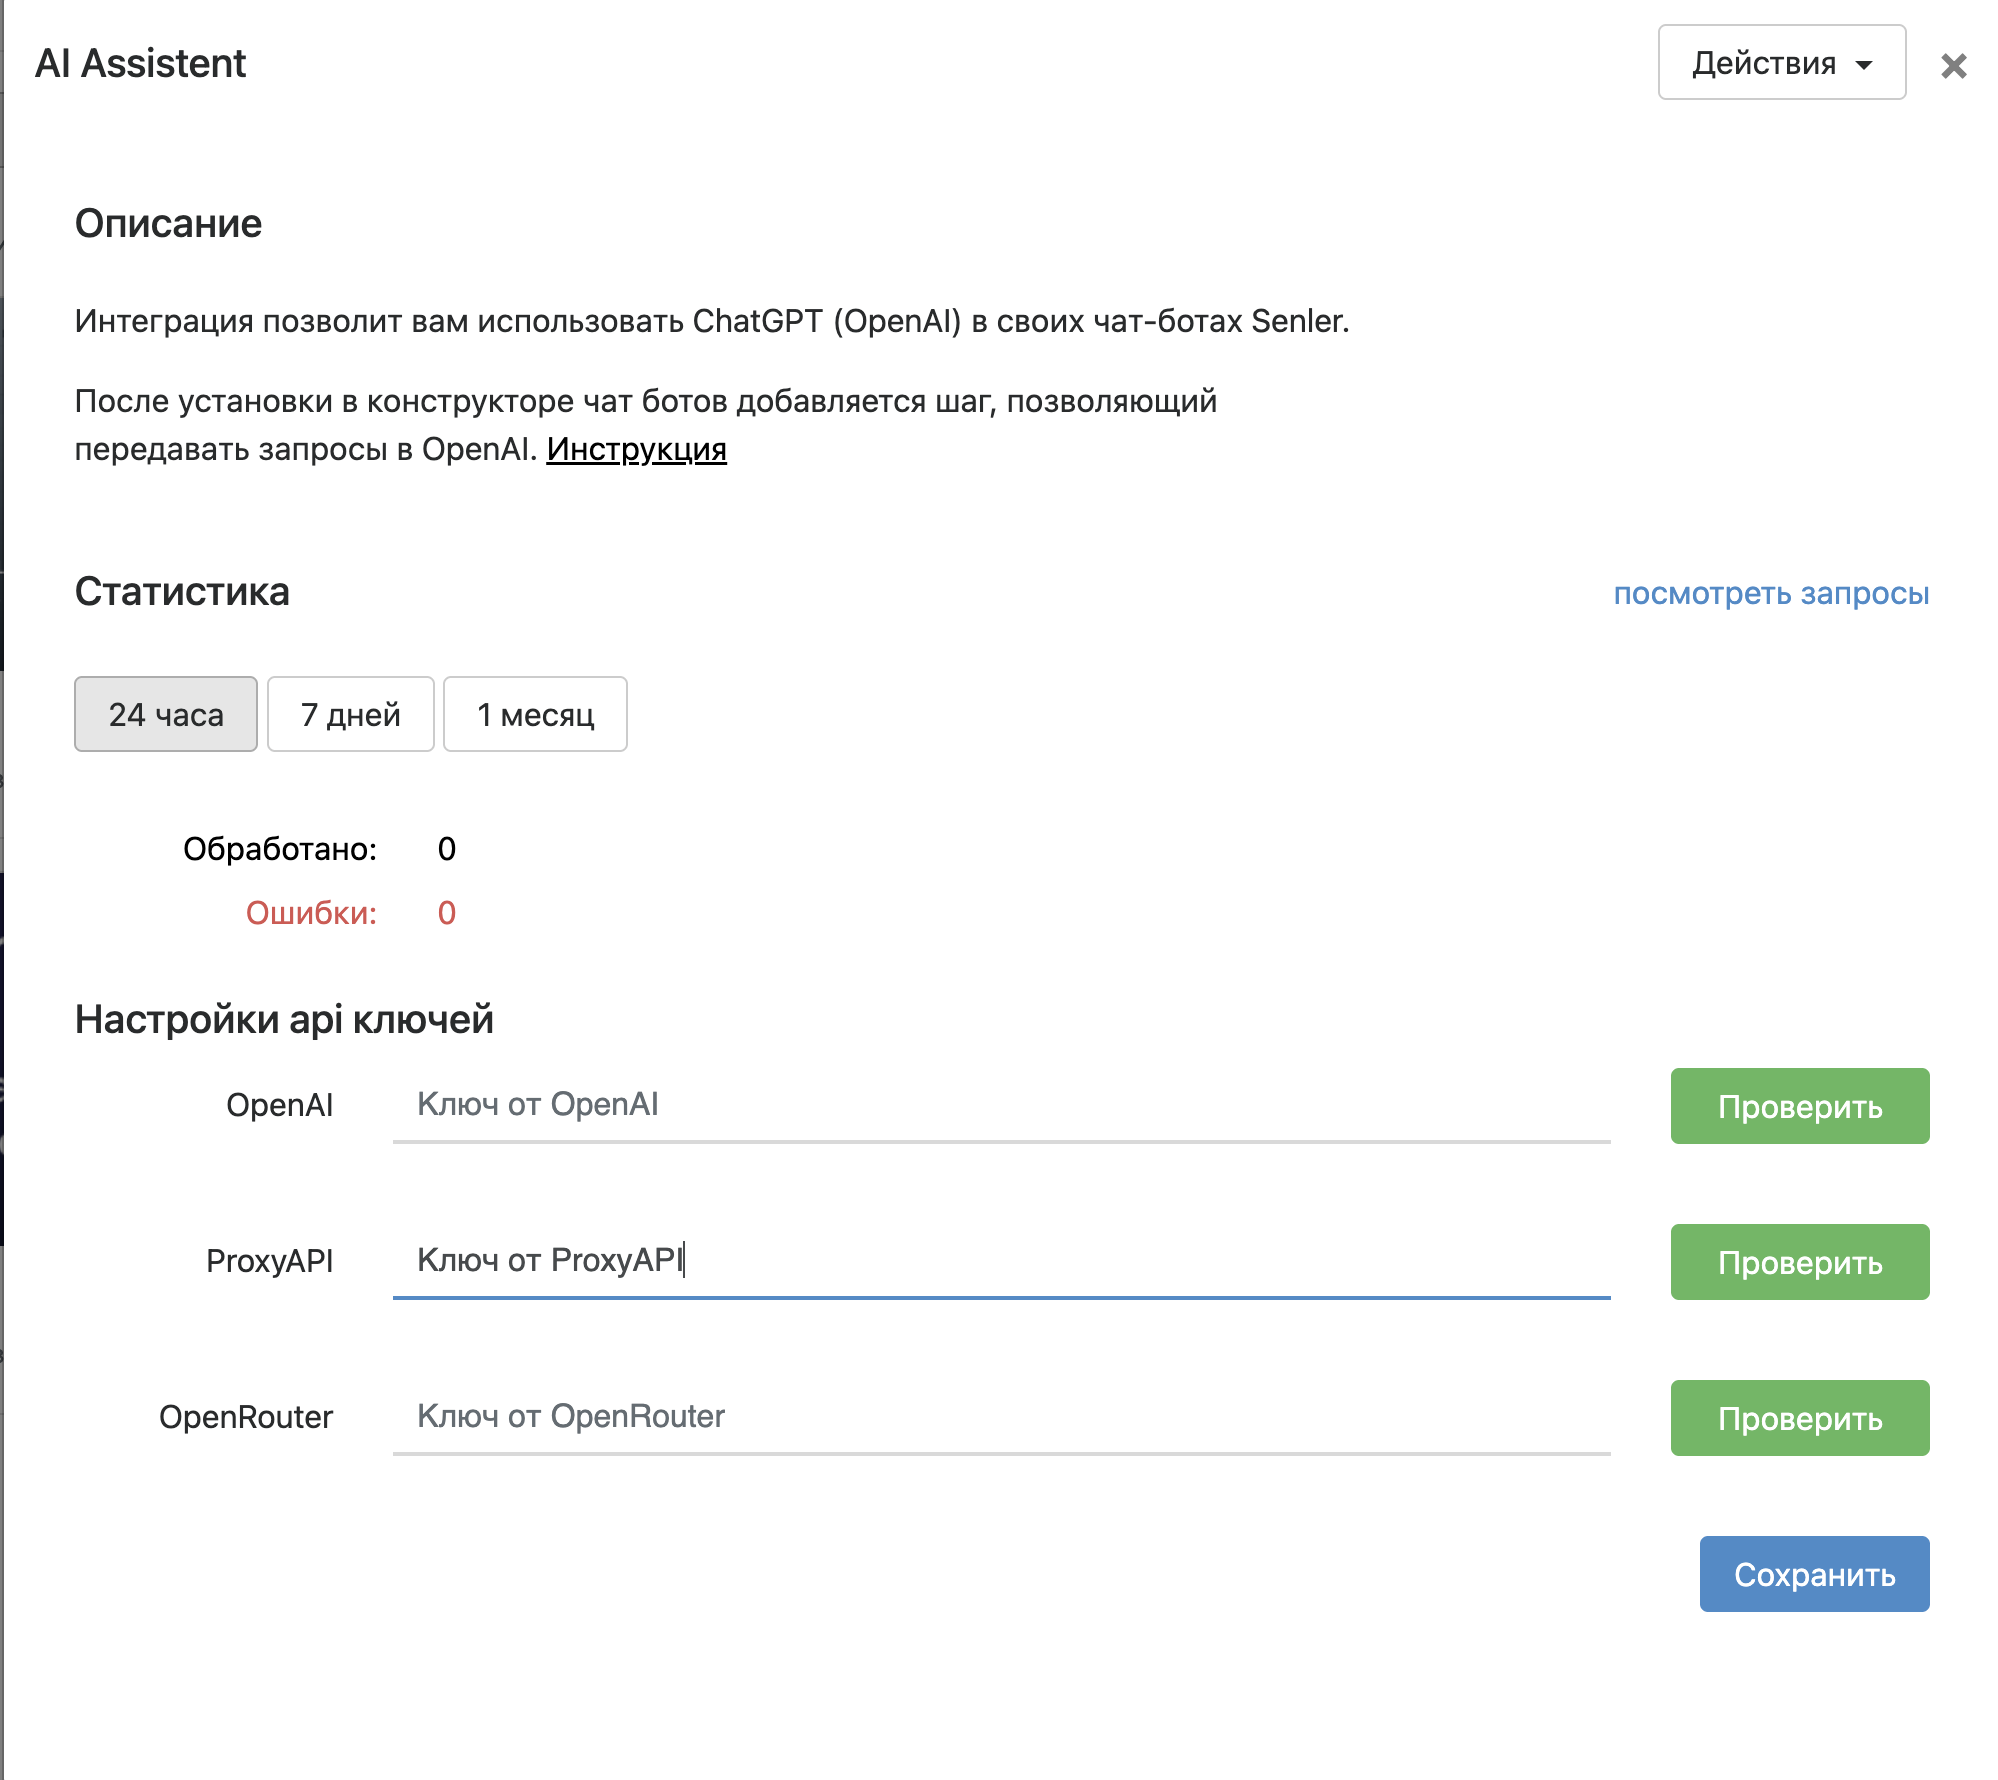This screenshot has height=1780, width=1998.
Task: Click the Ошибки error count value
Action: click(x=446, y=913)
